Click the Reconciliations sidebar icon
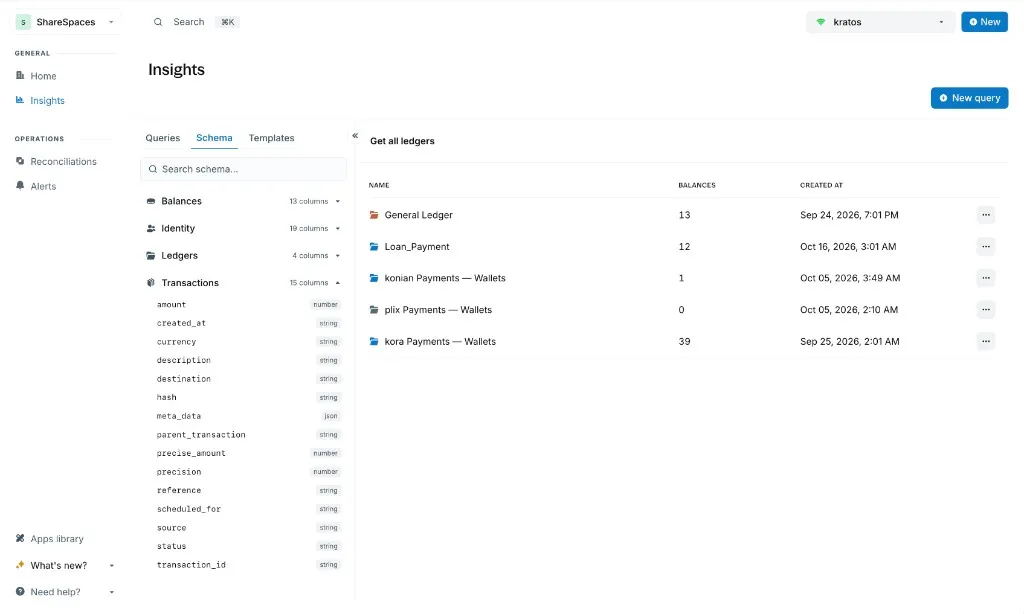Image resolution: width=1024 pixels, height=614 pixels. pos(20,161)
